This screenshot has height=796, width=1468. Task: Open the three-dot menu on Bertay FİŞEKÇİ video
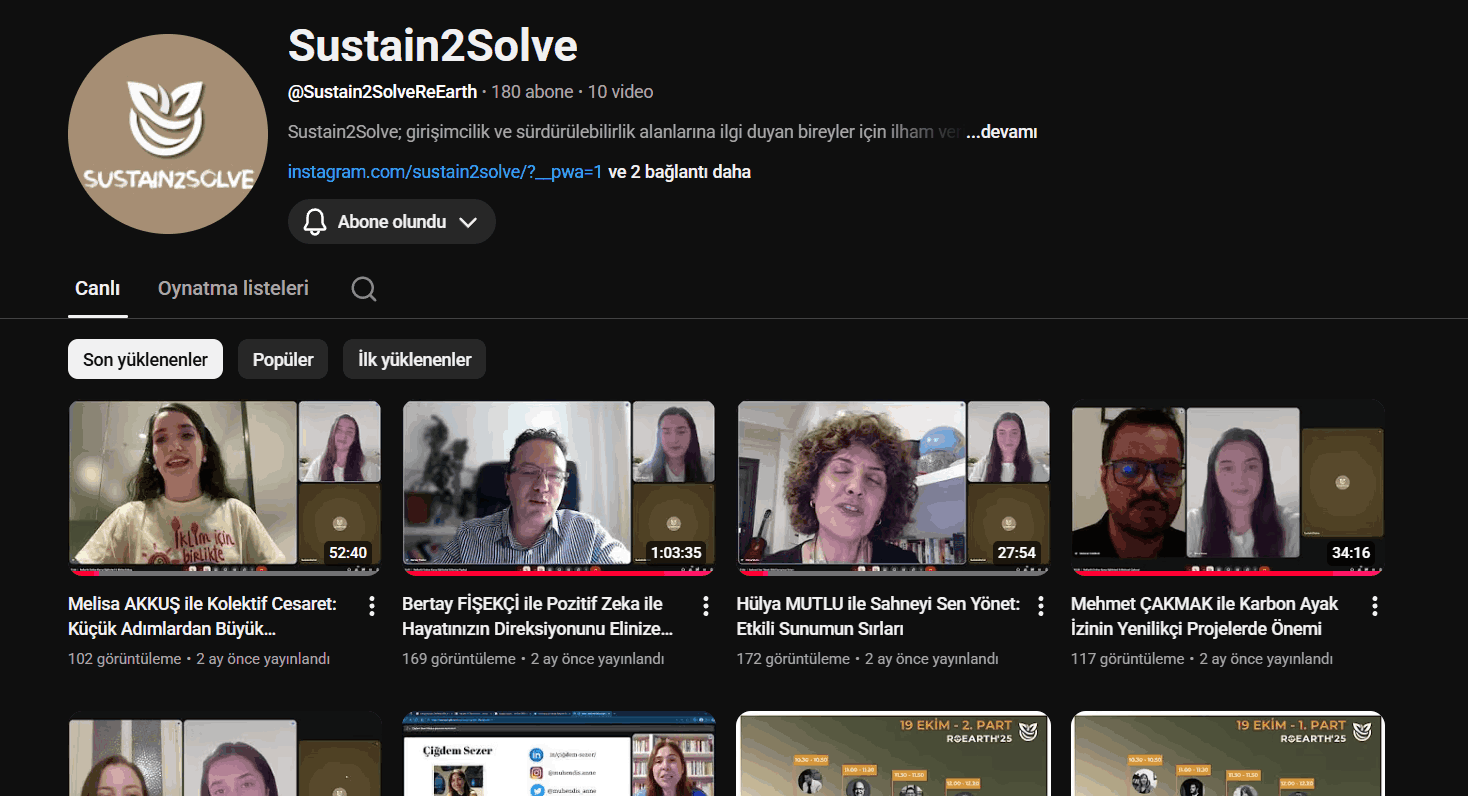pyautogui.click(x=705, y=606)
